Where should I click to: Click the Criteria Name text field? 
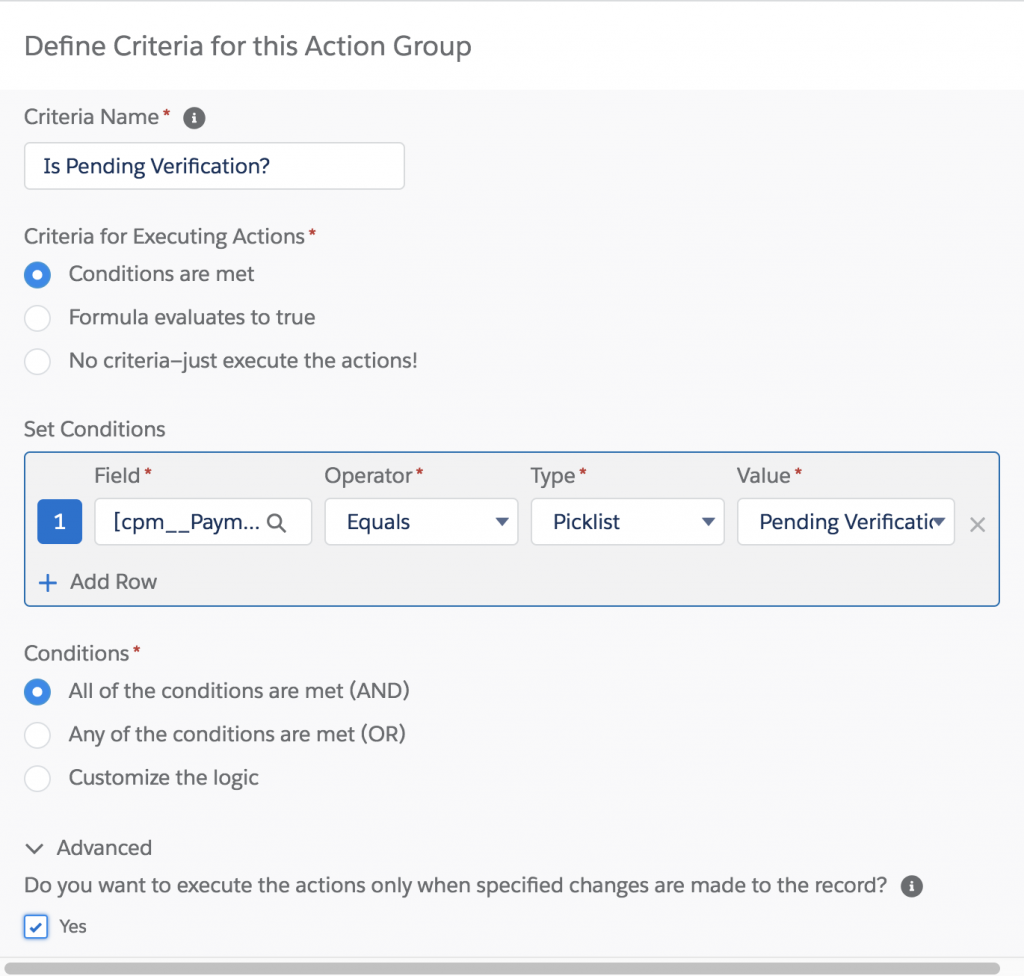[x=214, y=166]
